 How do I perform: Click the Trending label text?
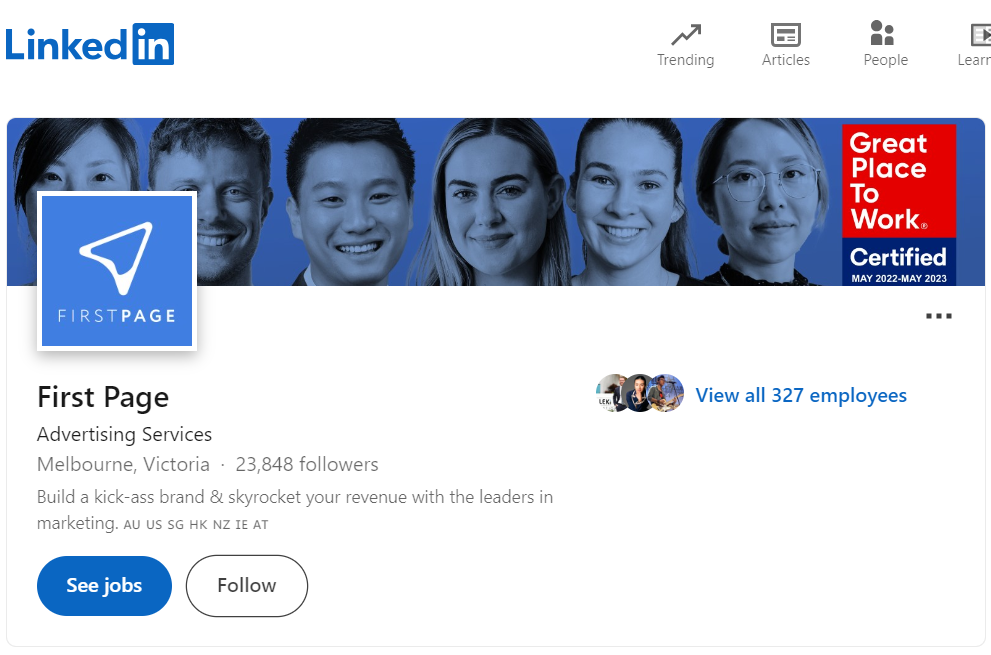(686, 60)
